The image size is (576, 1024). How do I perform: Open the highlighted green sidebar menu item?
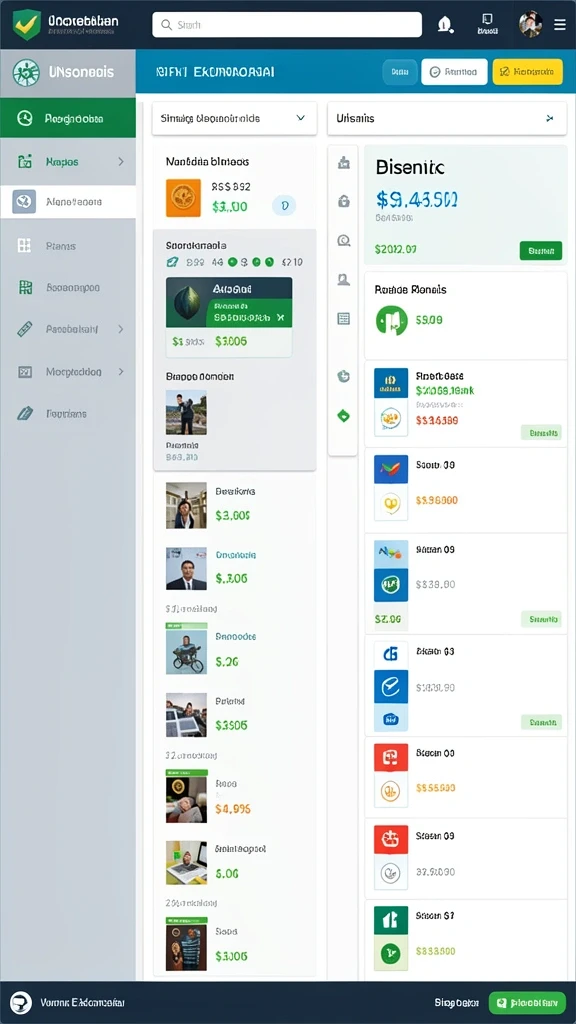[x=68, y=119]
